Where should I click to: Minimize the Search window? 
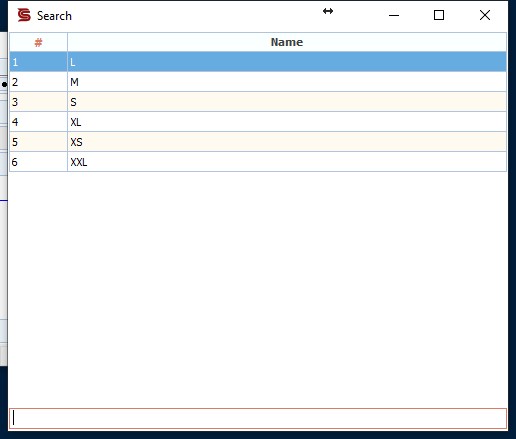(394, 15)
